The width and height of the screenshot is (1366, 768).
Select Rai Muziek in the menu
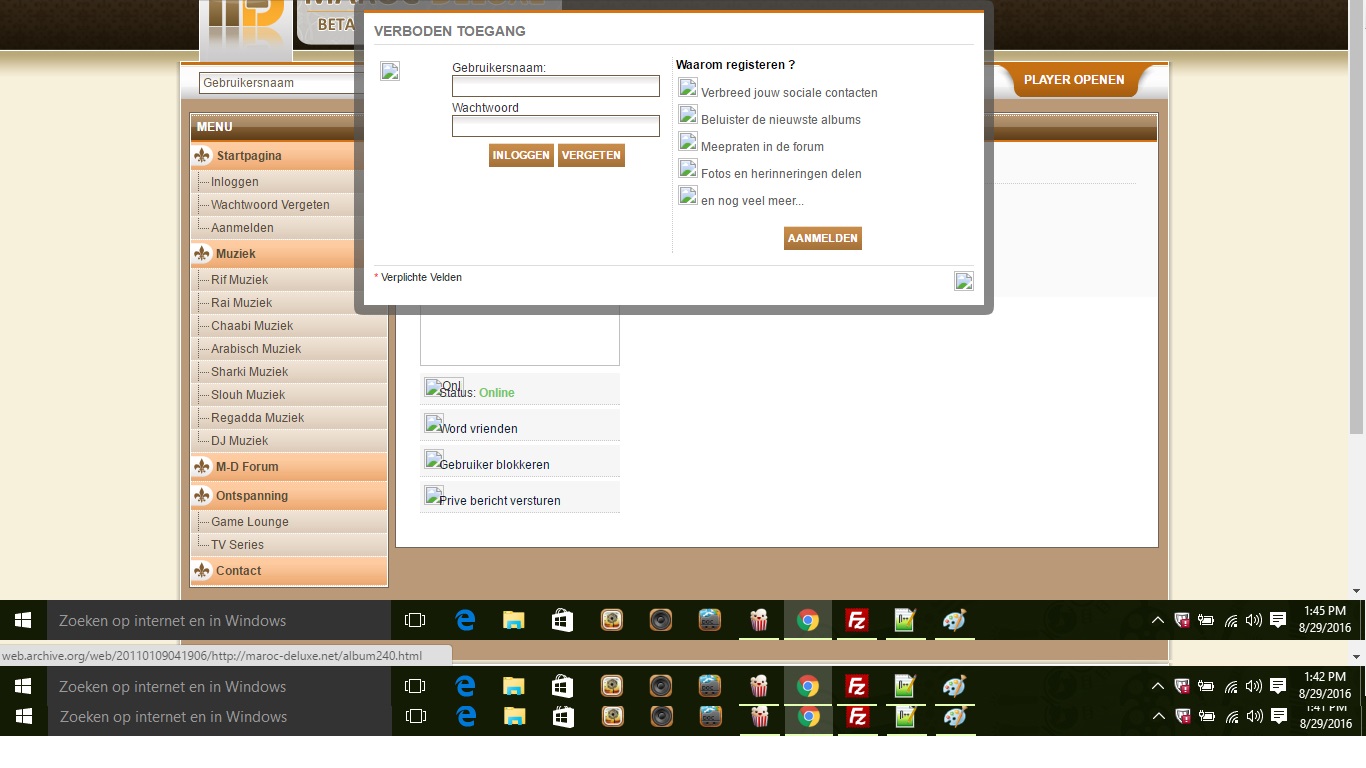pos(241,303)
